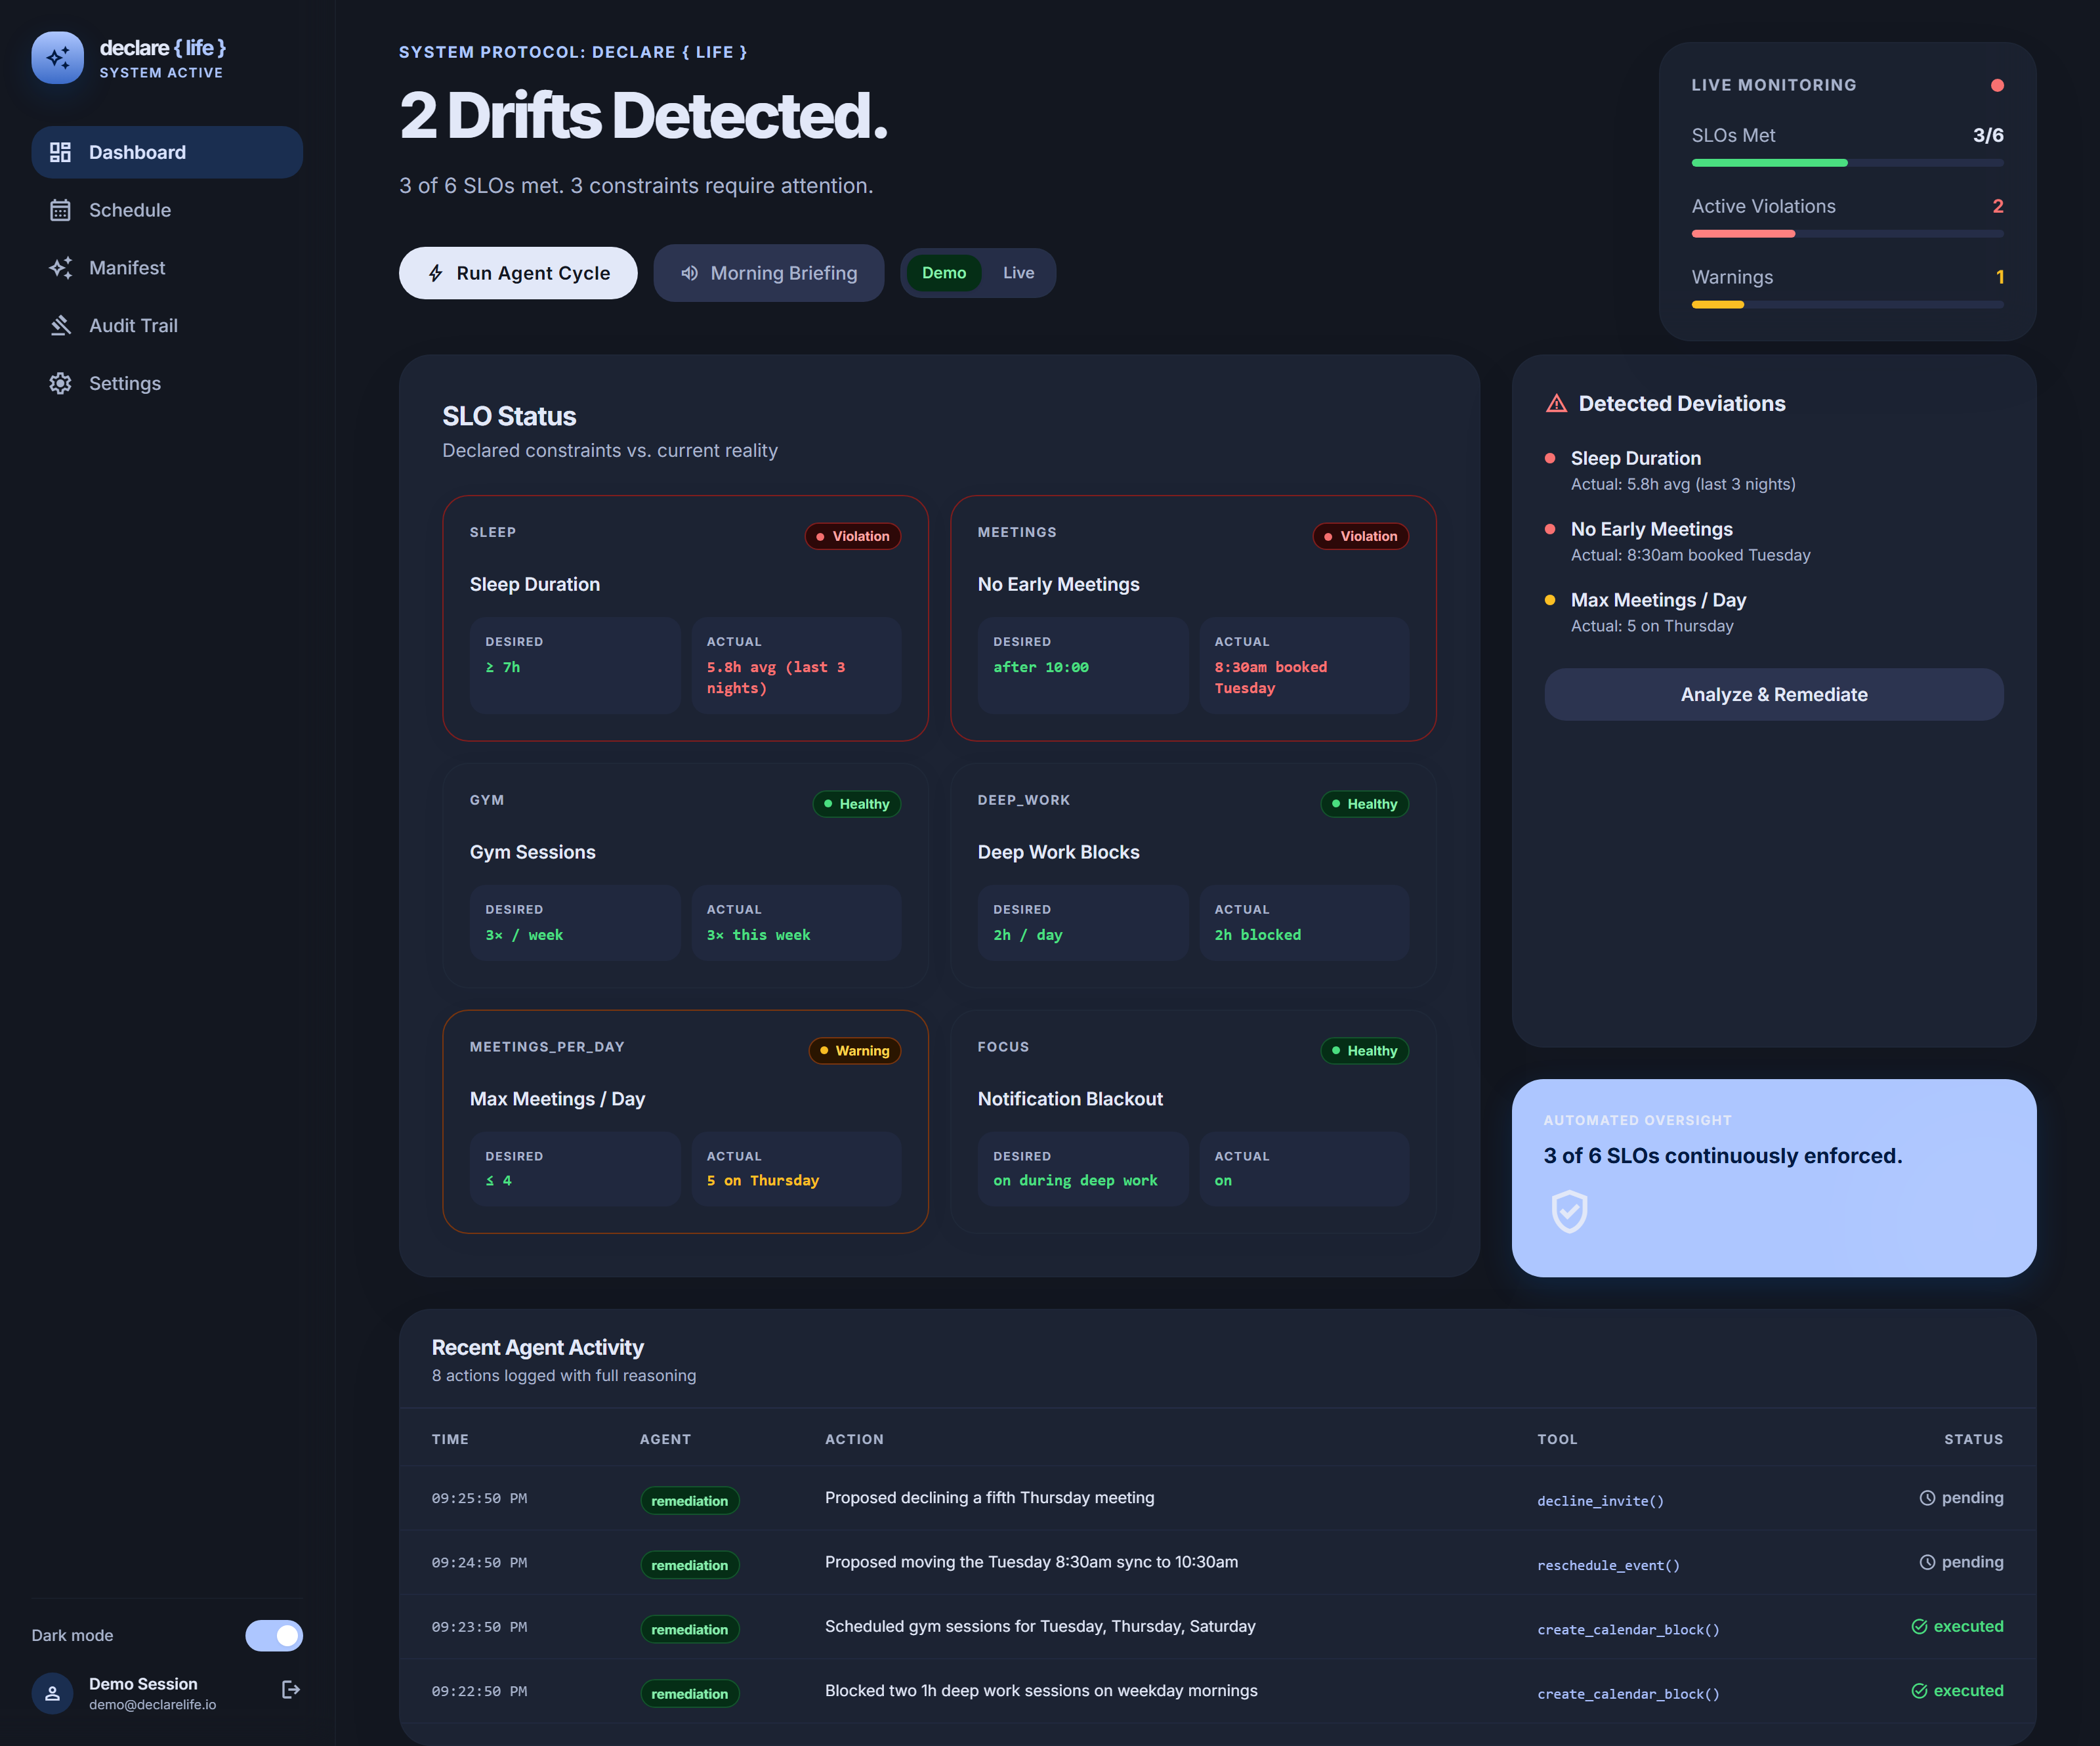This screenshot has height=1746, width=2100.
Task: Click the declare { life } logo icon
Action: [57, 58]
